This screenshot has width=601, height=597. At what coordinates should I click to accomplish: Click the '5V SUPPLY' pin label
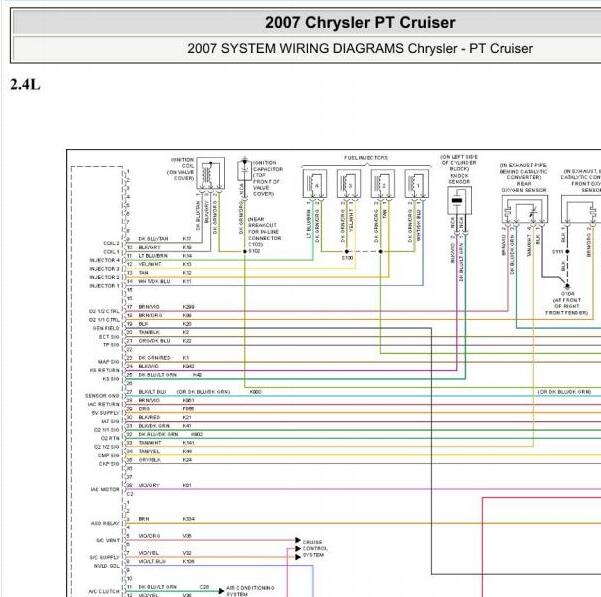pyautogui.click(x=105, y=413)
